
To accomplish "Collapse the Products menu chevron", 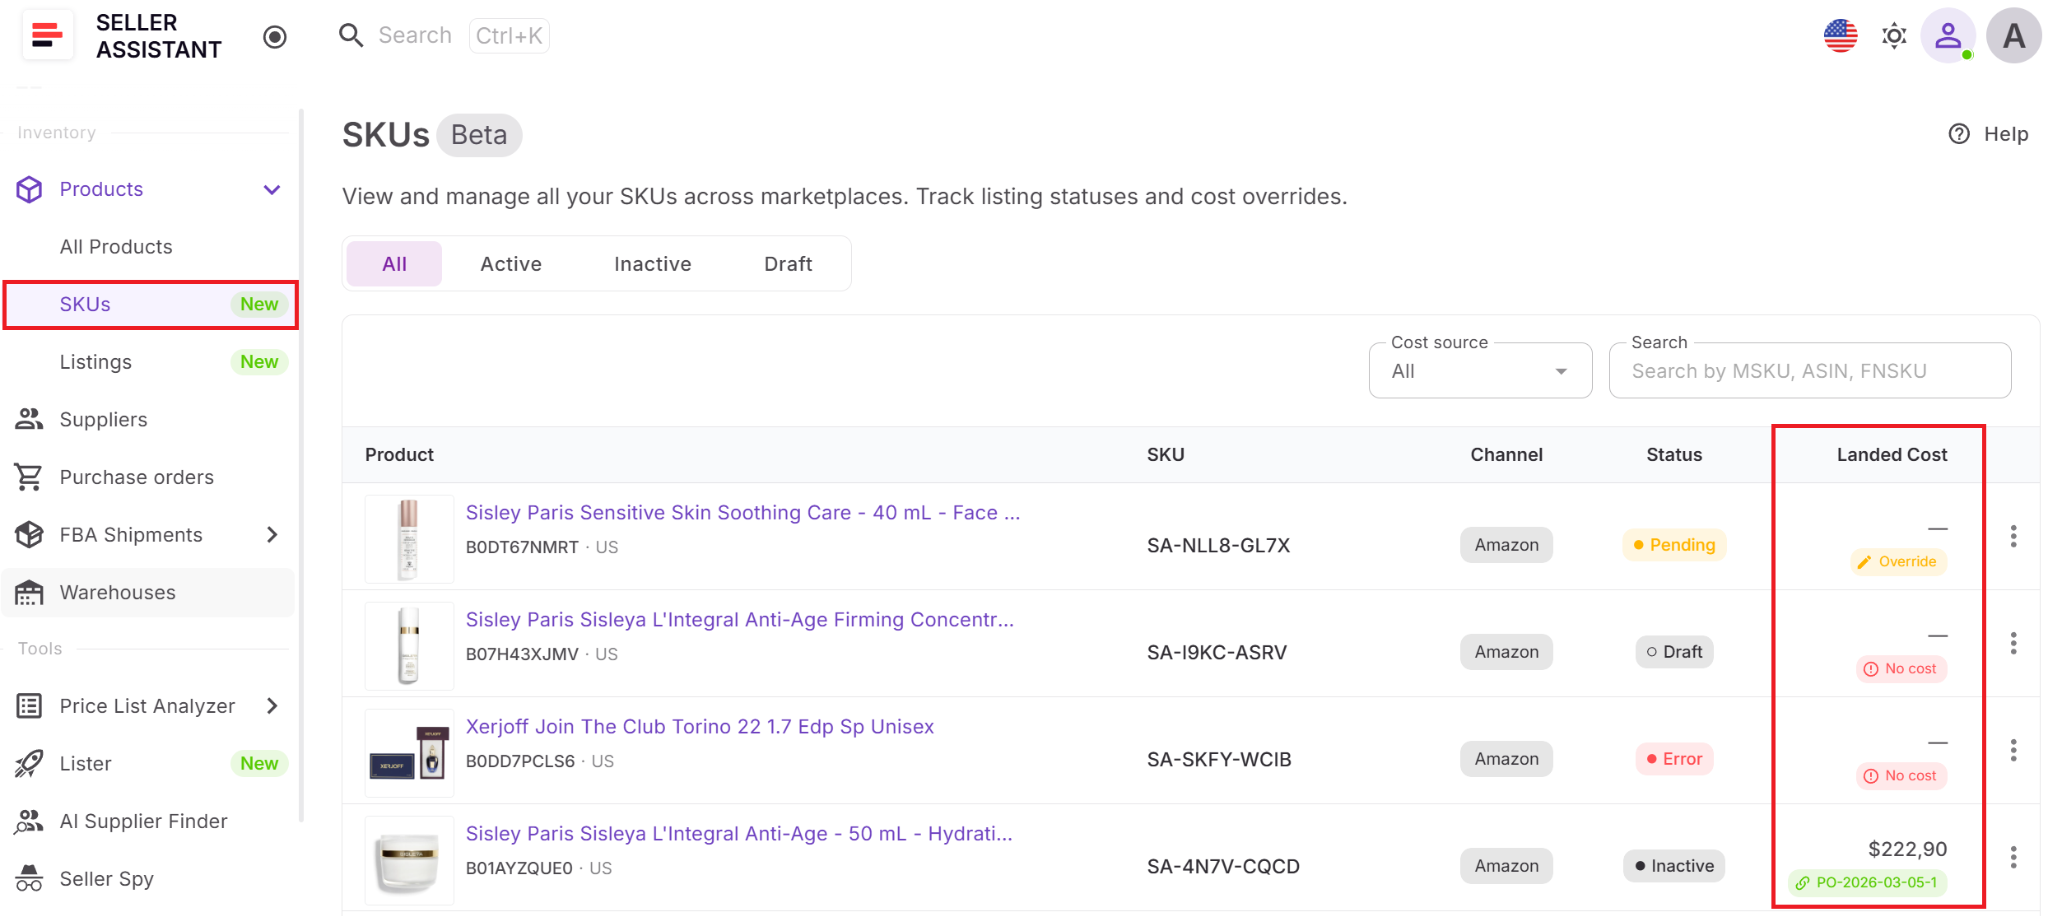I will (272, 190).
